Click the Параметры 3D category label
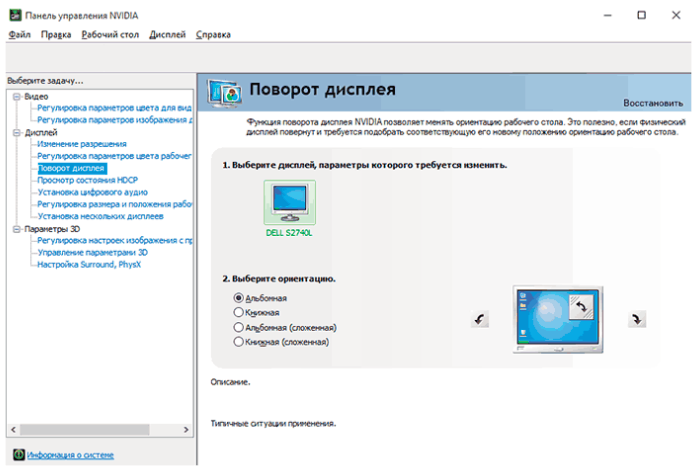 pos(52,229)
